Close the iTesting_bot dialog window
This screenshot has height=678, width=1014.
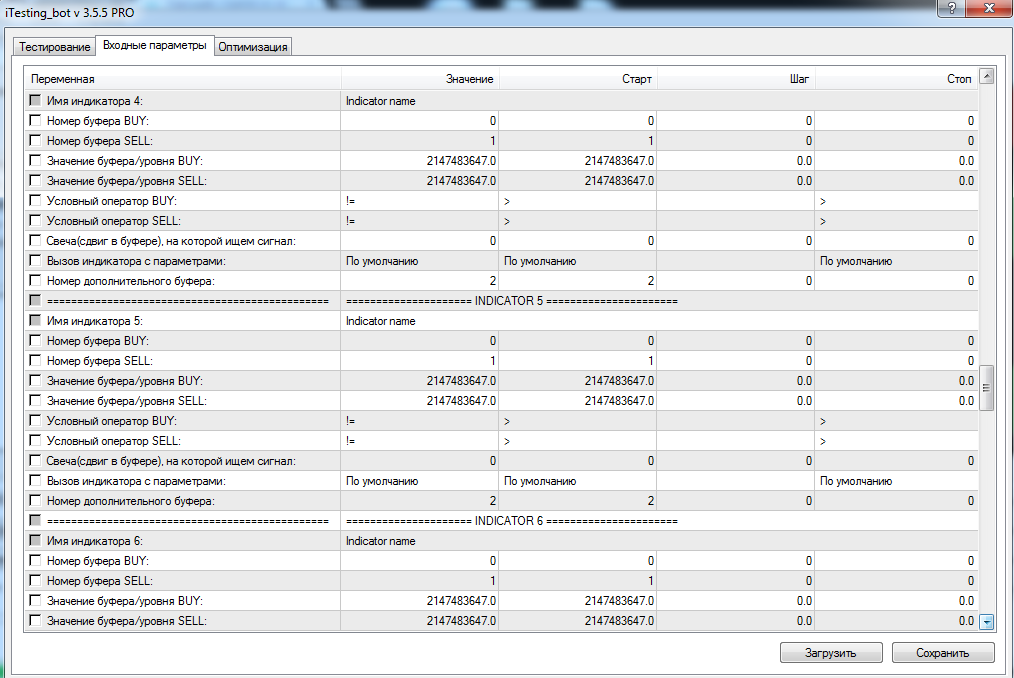[989, 9]
